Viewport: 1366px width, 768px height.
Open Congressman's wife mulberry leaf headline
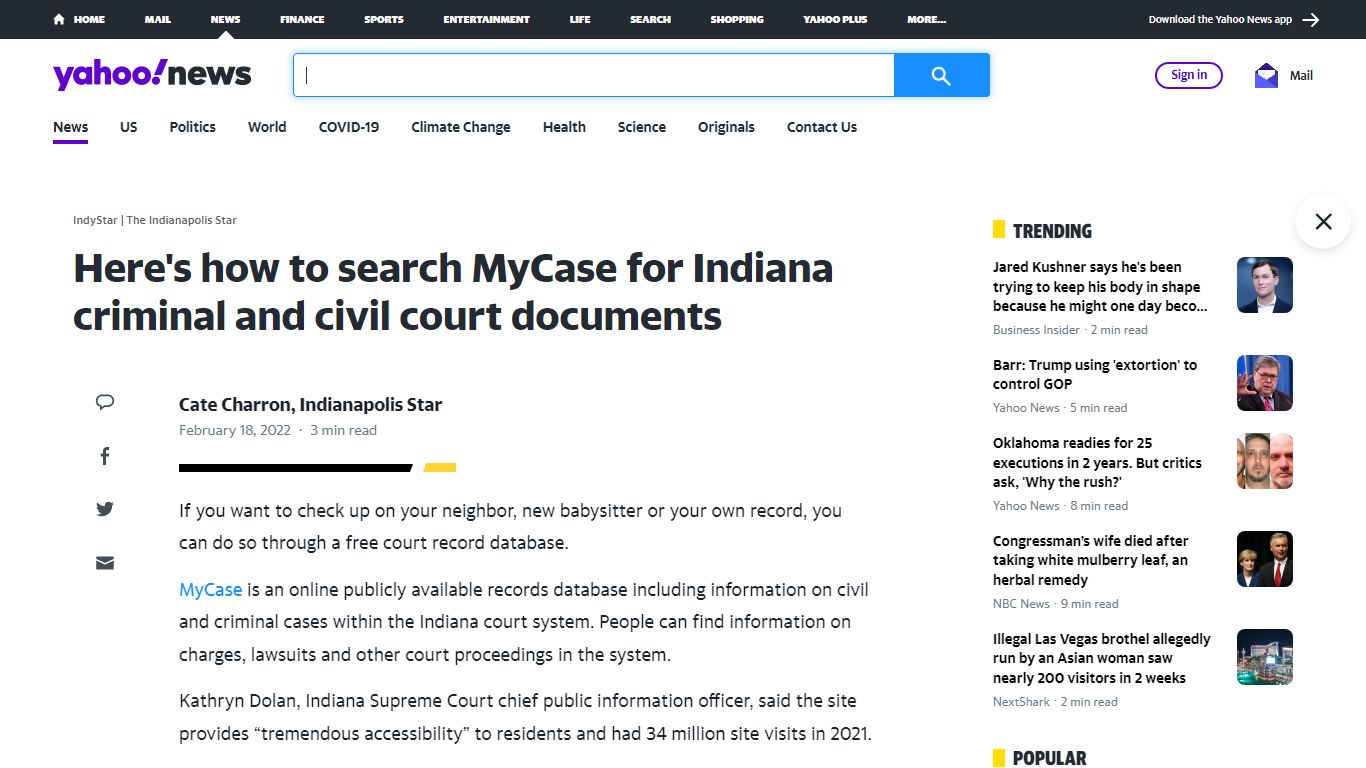(x=1091, y=560)
